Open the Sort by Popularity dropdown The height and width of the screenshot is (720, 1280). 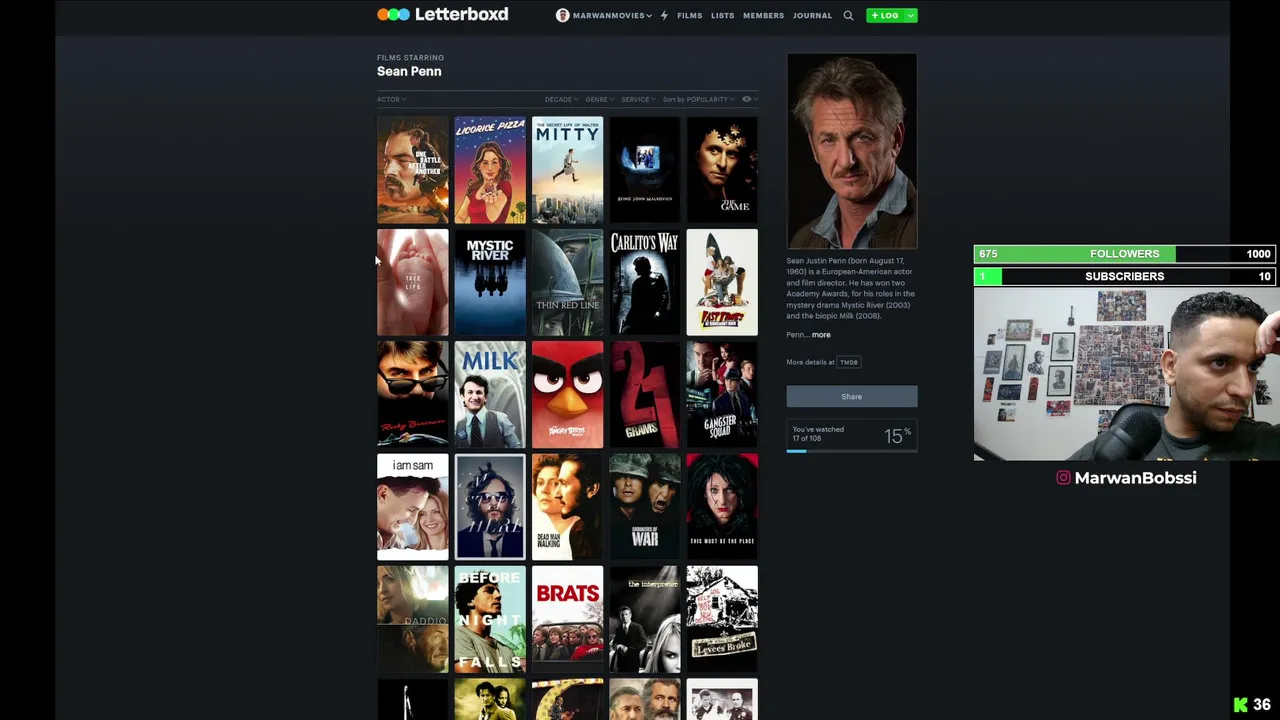click(698, 99)
